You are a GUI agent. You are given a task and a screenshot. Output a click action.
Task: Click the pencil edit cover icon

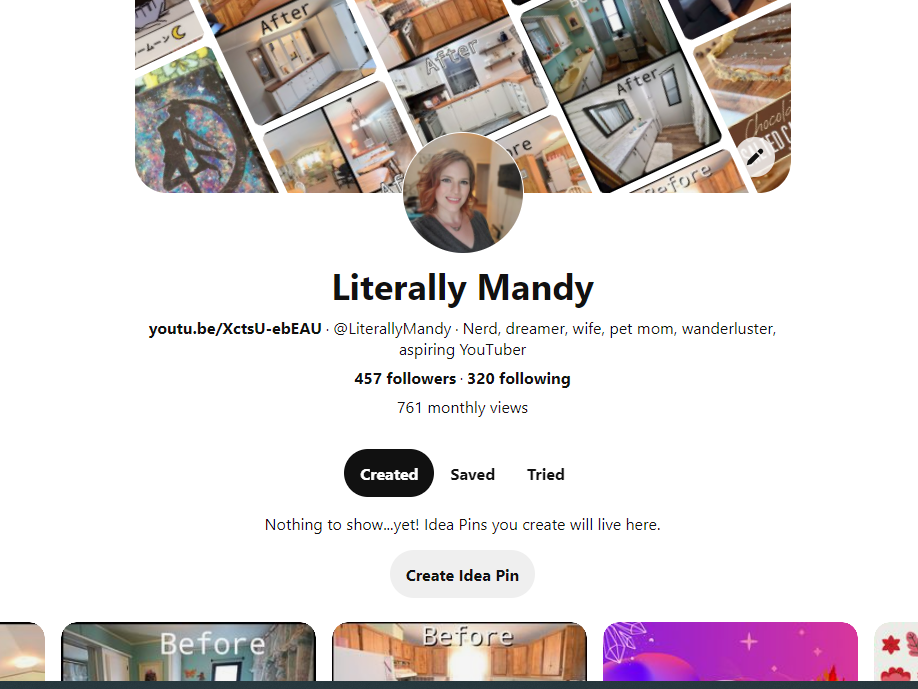755,157
